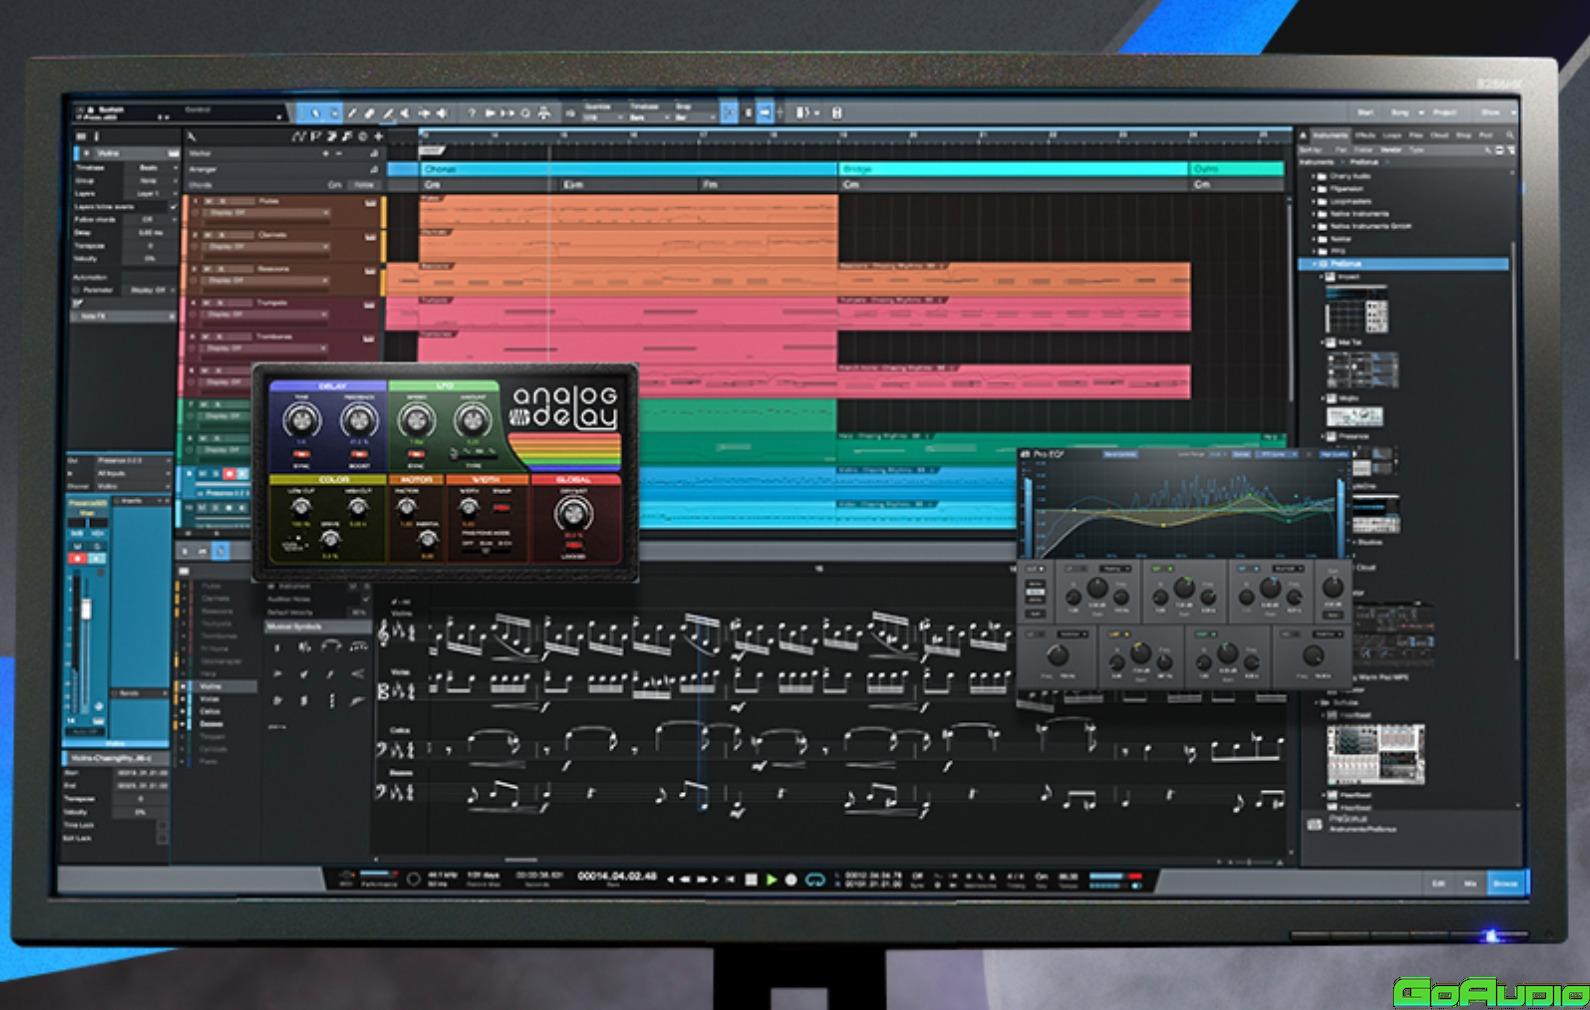The height and width of the screenshot is (1010, 1590).
Task: Select the Bridge section in Arranger track
Action: coord(1013,169)
